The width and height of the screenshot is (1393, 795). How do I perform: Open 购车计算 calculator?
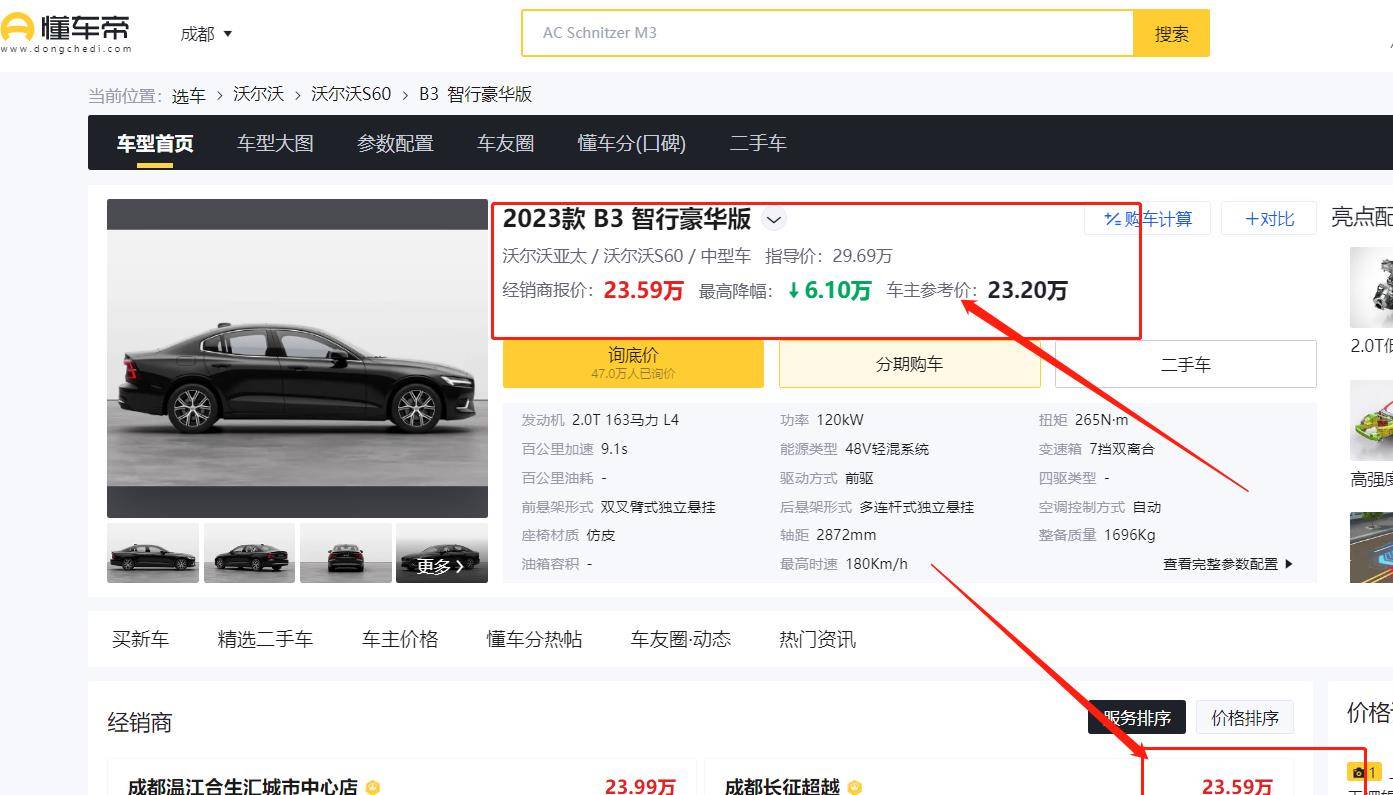1147,218
